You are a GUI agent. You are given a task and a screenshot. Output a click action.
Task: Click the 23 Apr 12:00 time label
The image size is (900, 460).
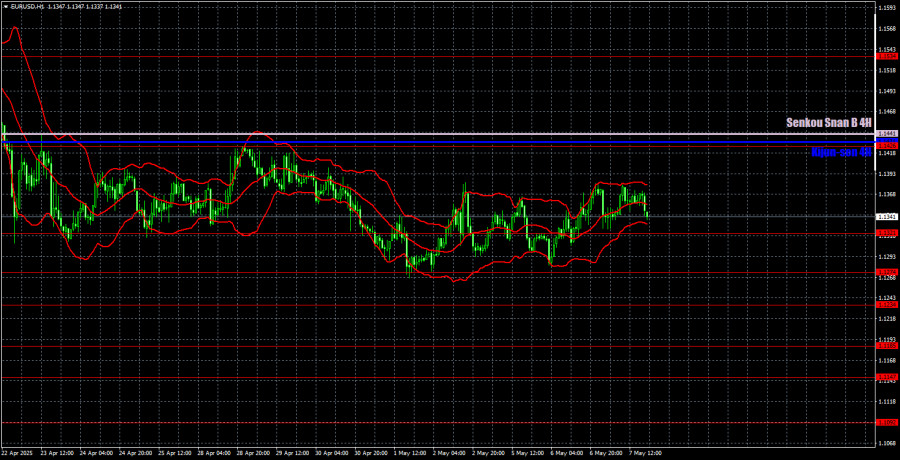[55, 453]
